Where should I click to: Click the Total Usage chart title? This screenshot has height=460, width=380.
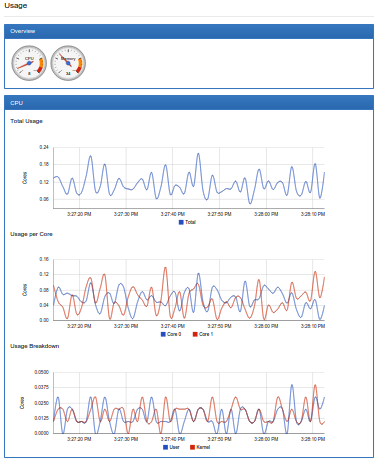click(26, 121)
